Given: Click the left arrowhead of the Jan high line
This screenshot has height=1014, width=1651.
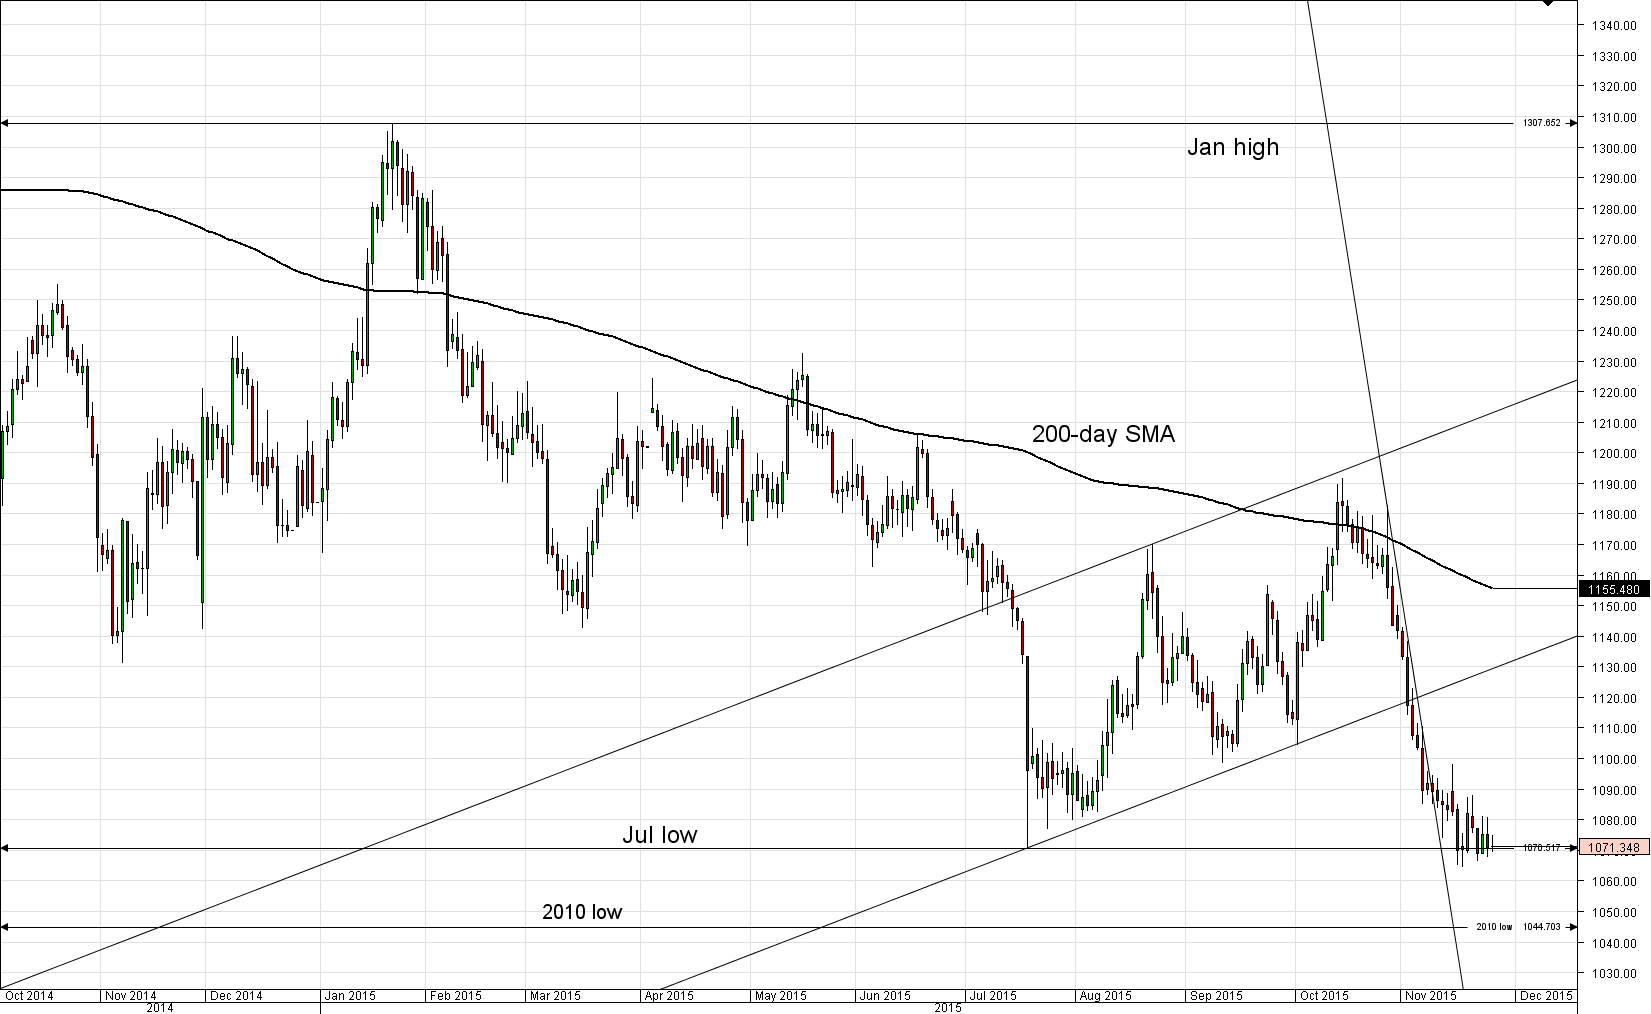Looking at the screenshot, I should tap(4, 123).
